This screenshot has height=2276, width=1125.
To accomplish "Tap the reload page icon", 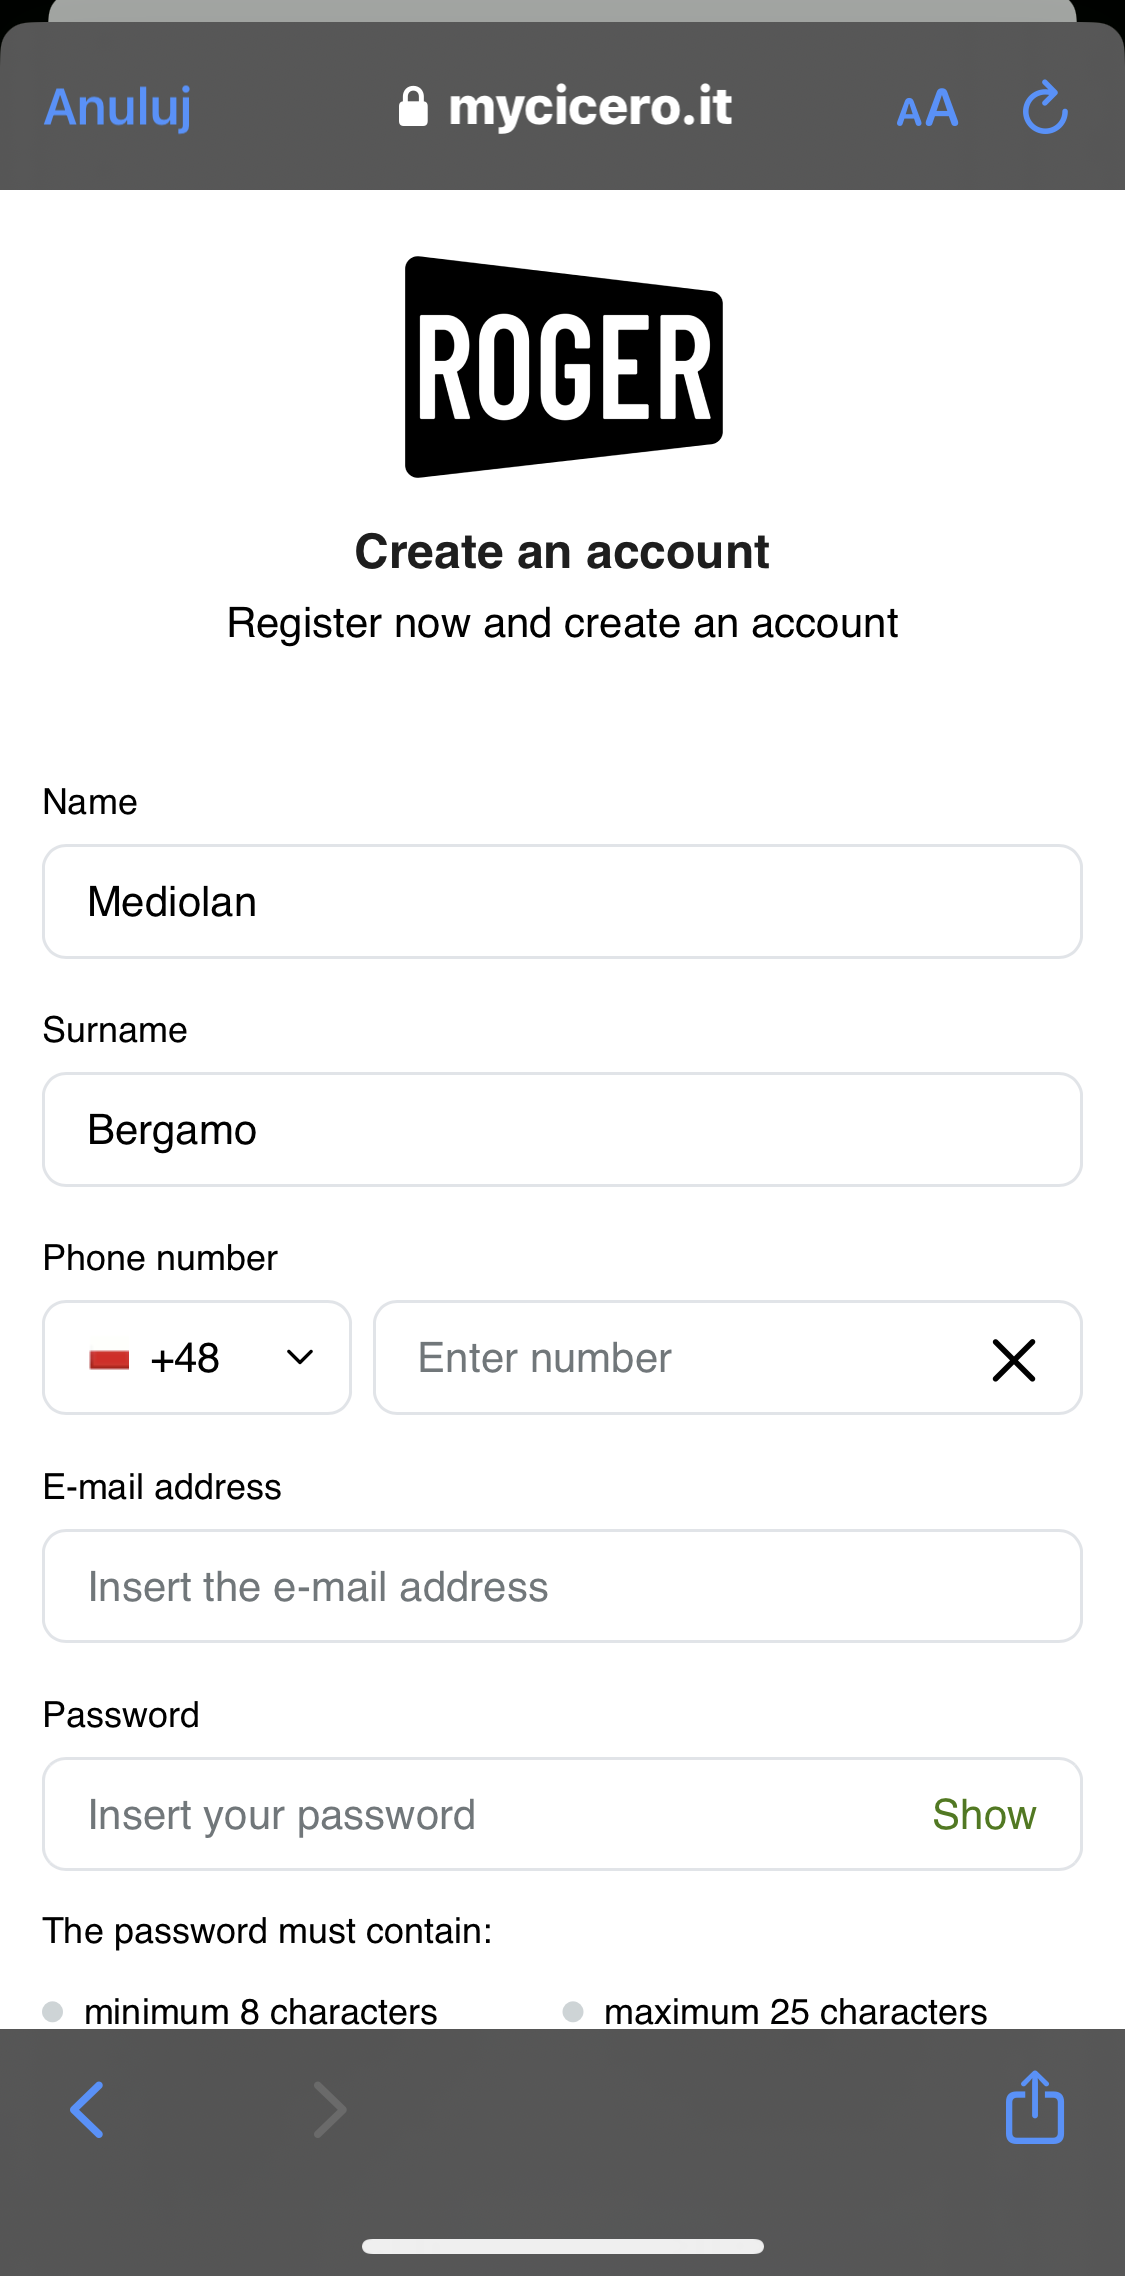I will click(1045, 108).
